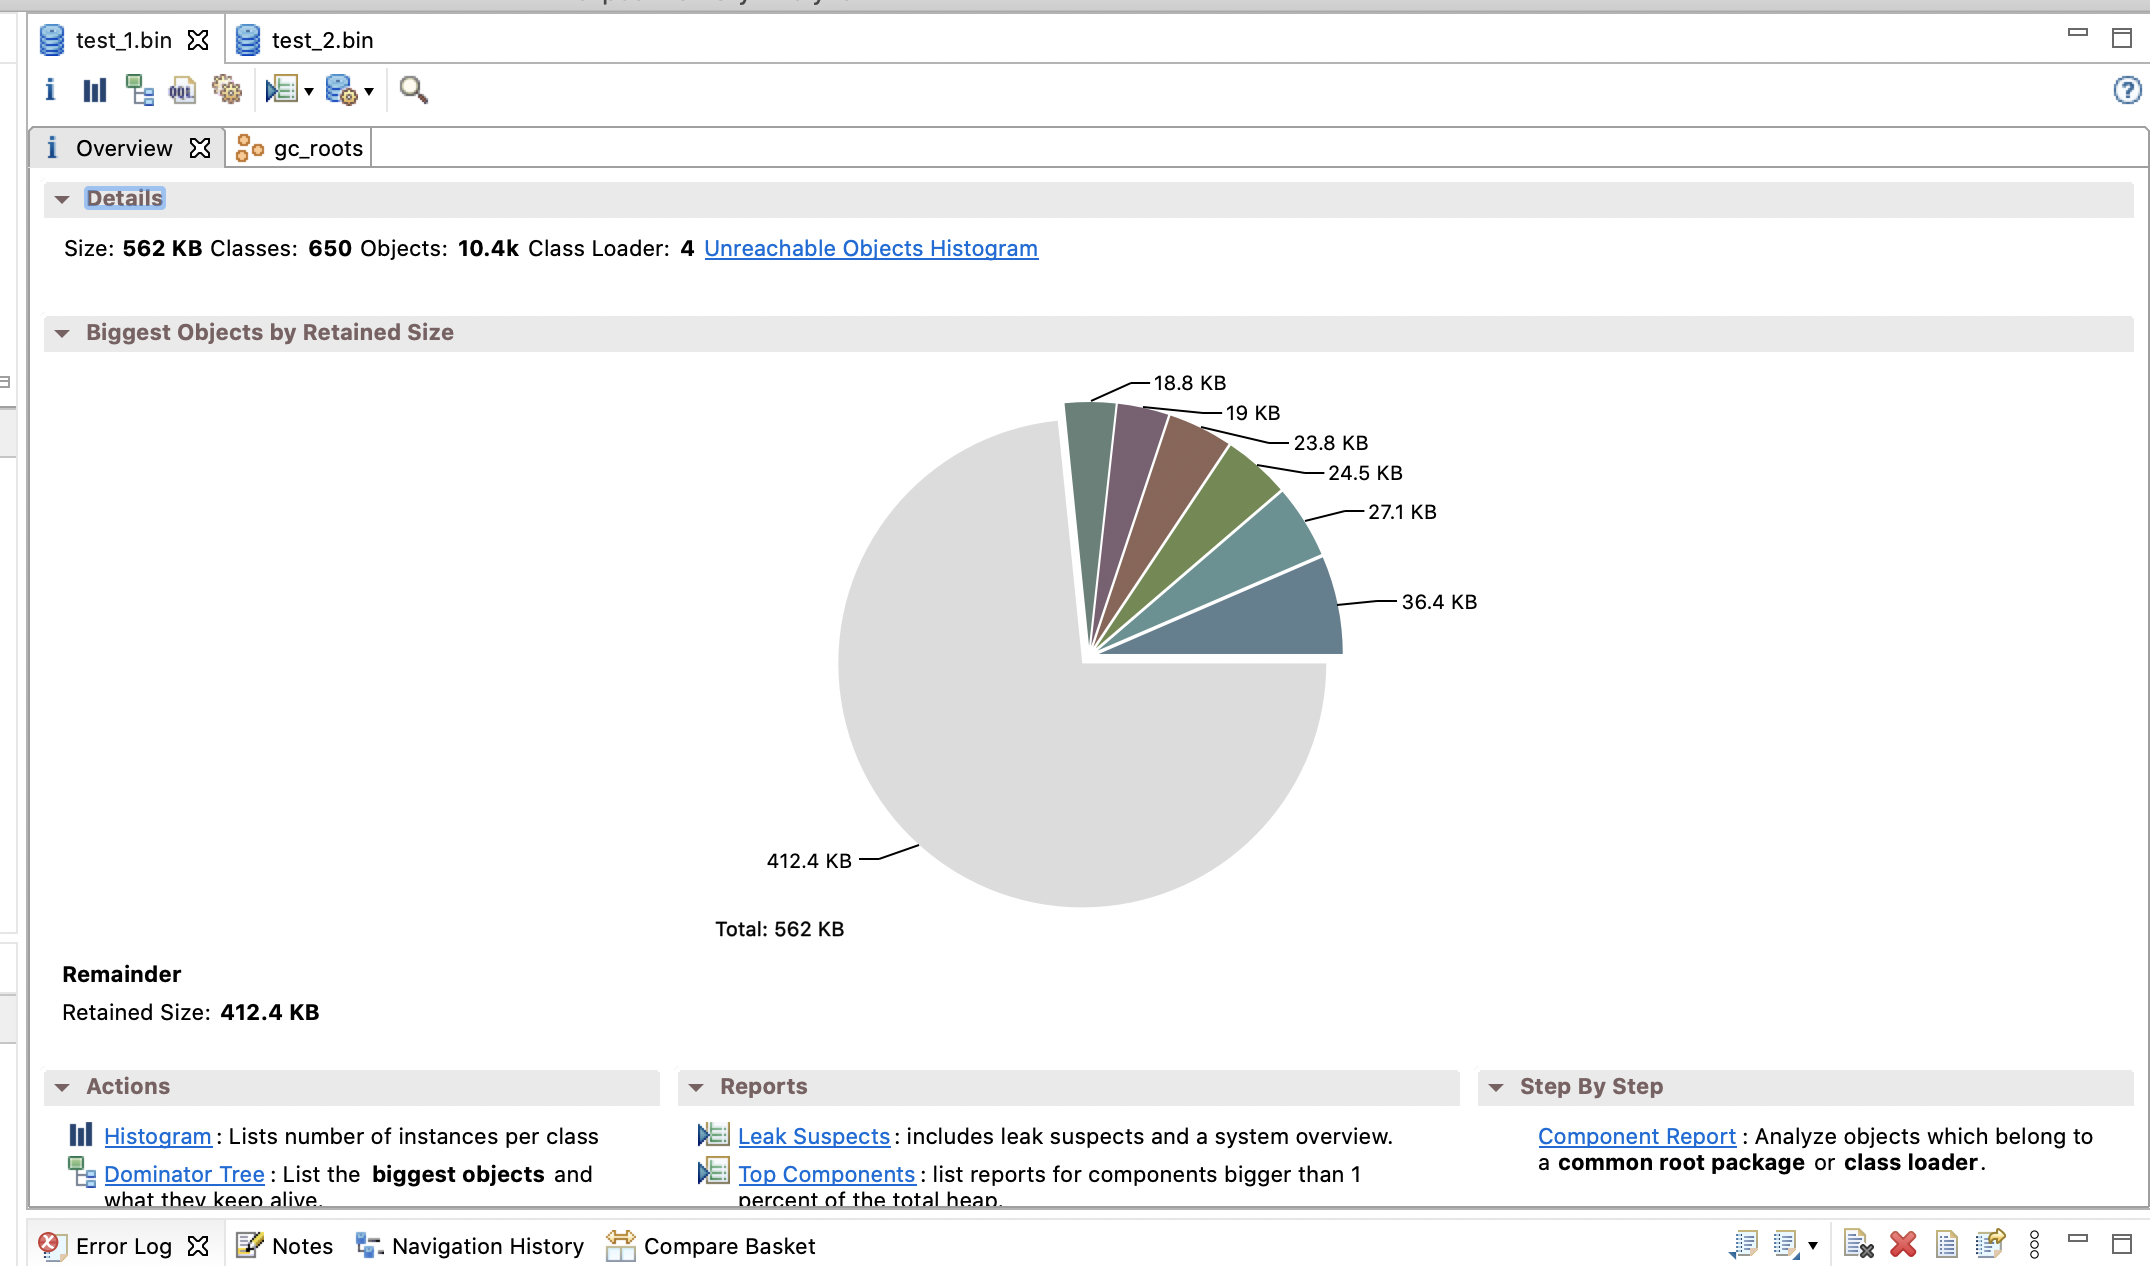Viewport: 2150px width, 1266px height.
Task: Click the gc_roots tab icon
Action: click(250, 148)
